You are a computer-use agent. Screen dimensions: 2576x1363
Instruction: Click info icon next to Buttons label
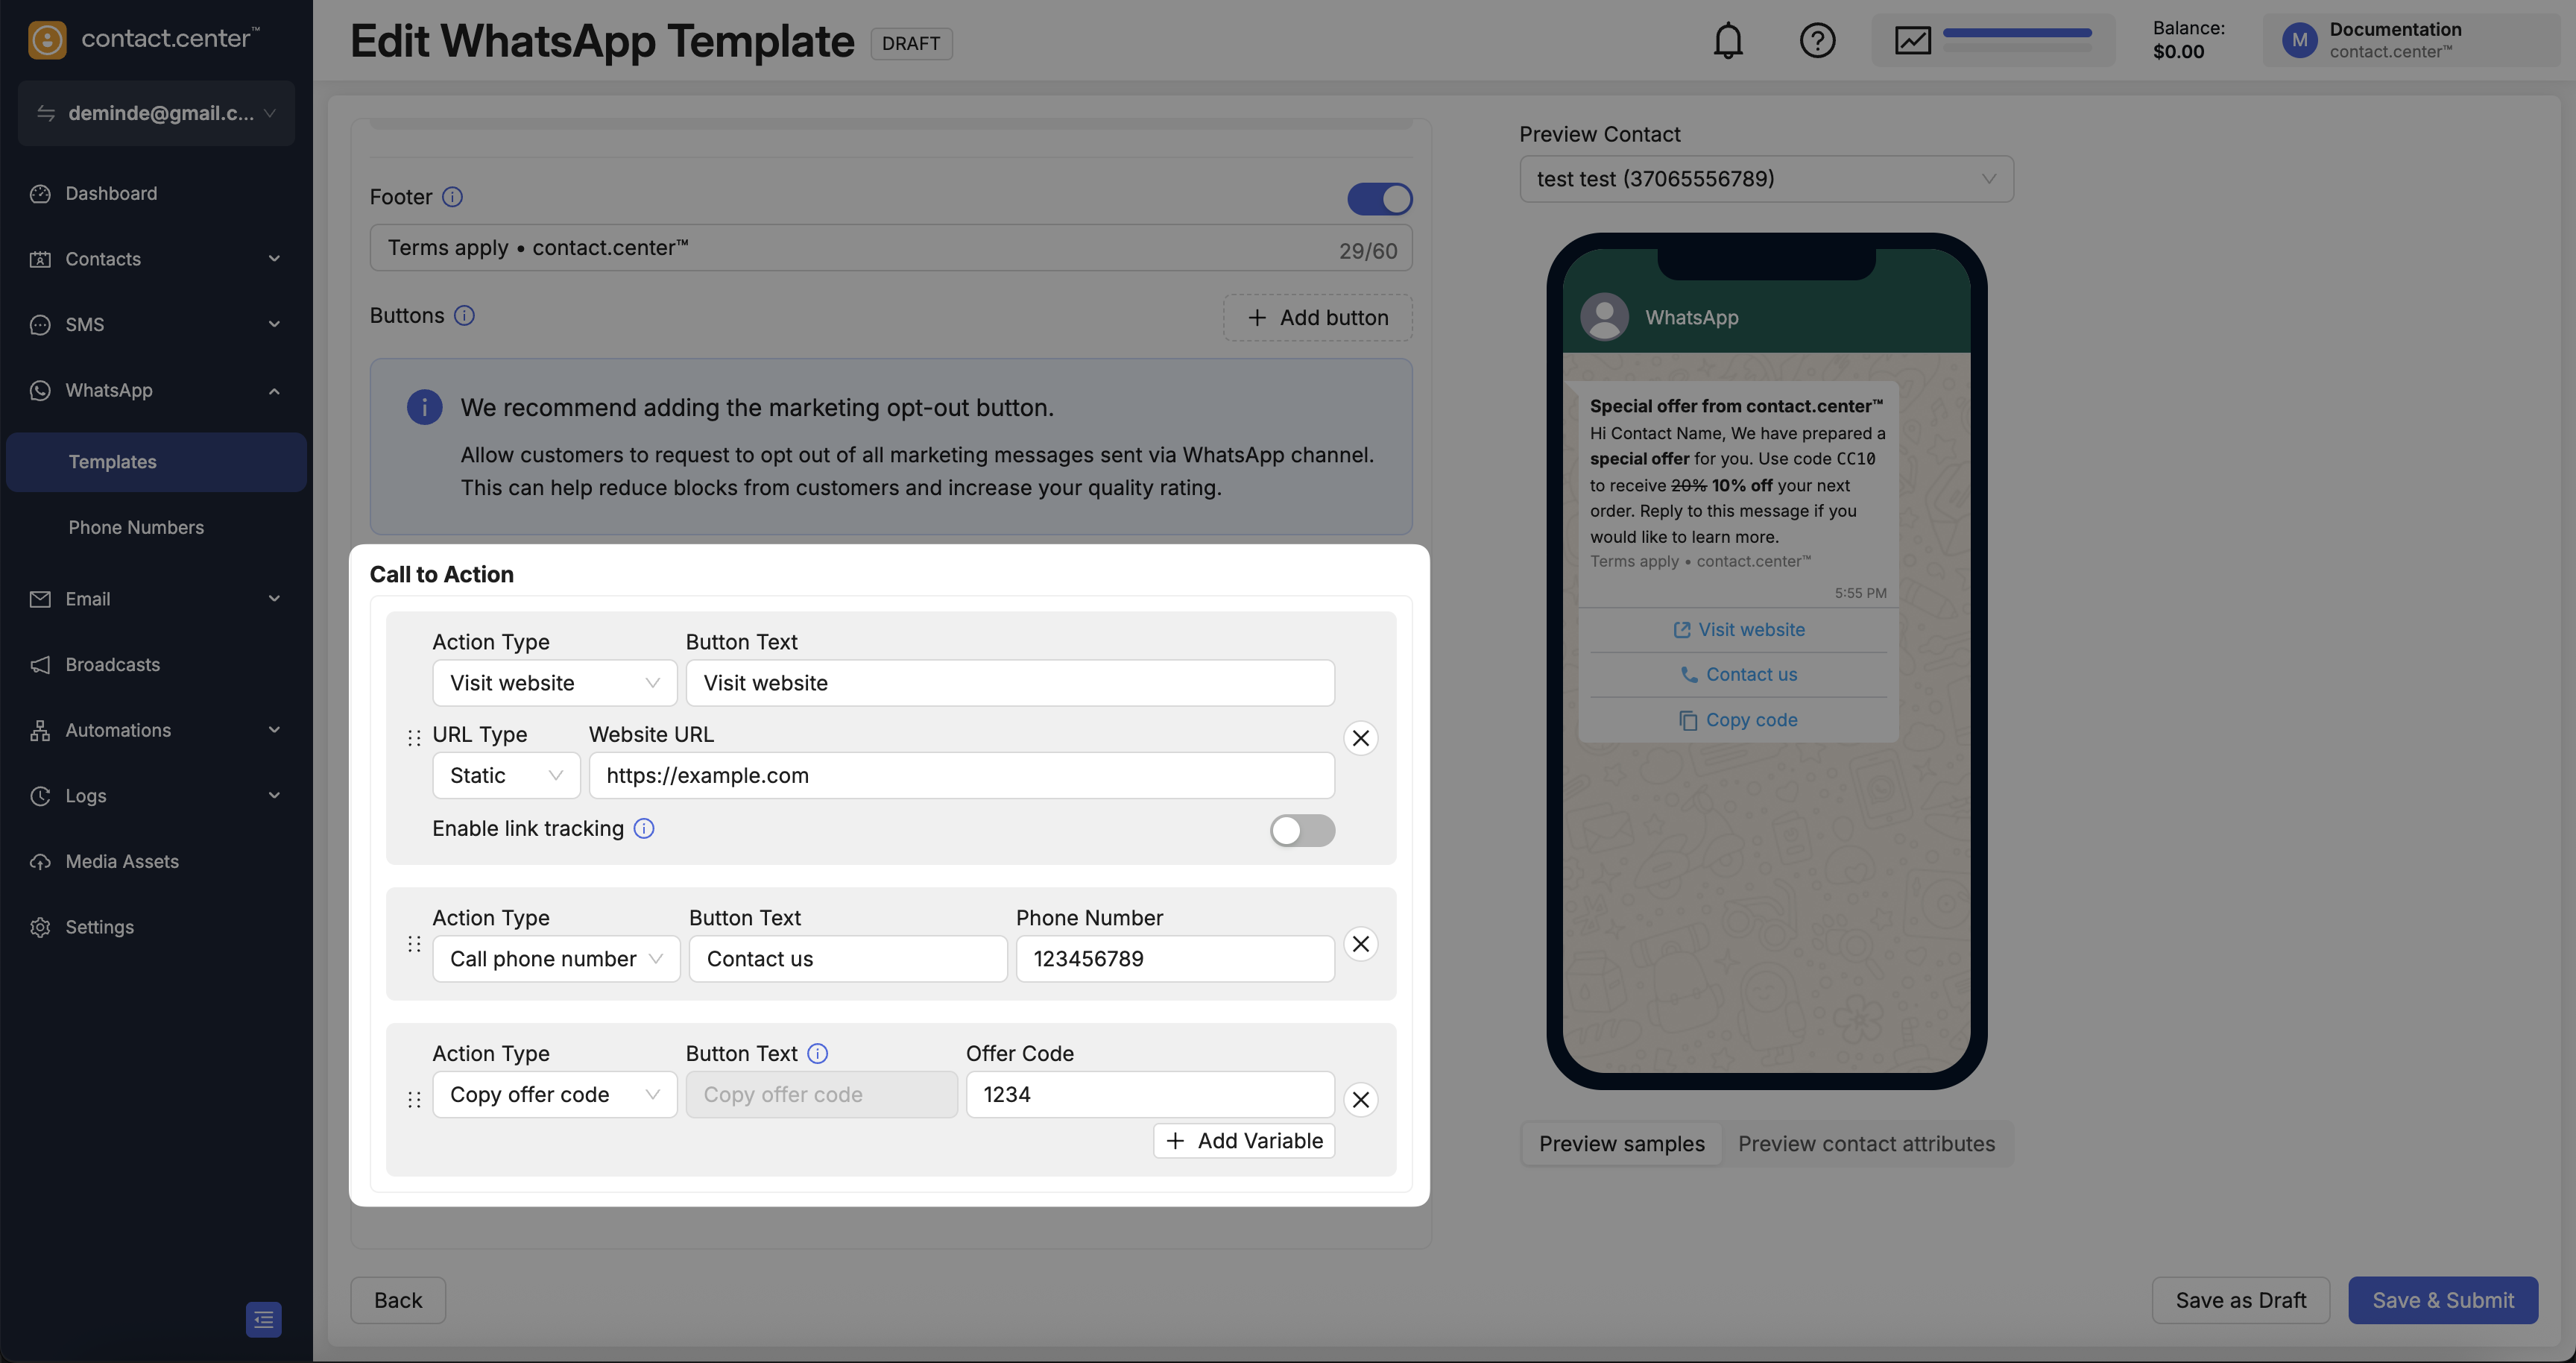tap(464, 316)
